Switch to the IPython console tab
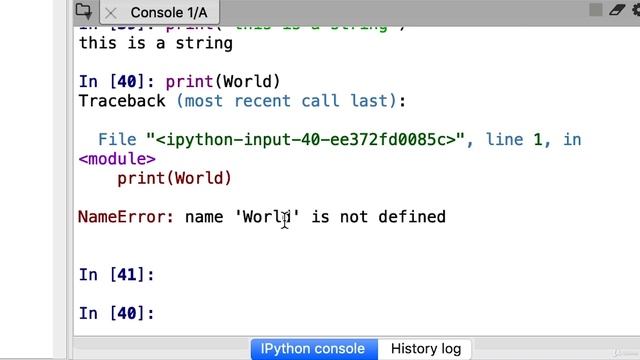This screenshot has height=360, width=640. [314, 349]
